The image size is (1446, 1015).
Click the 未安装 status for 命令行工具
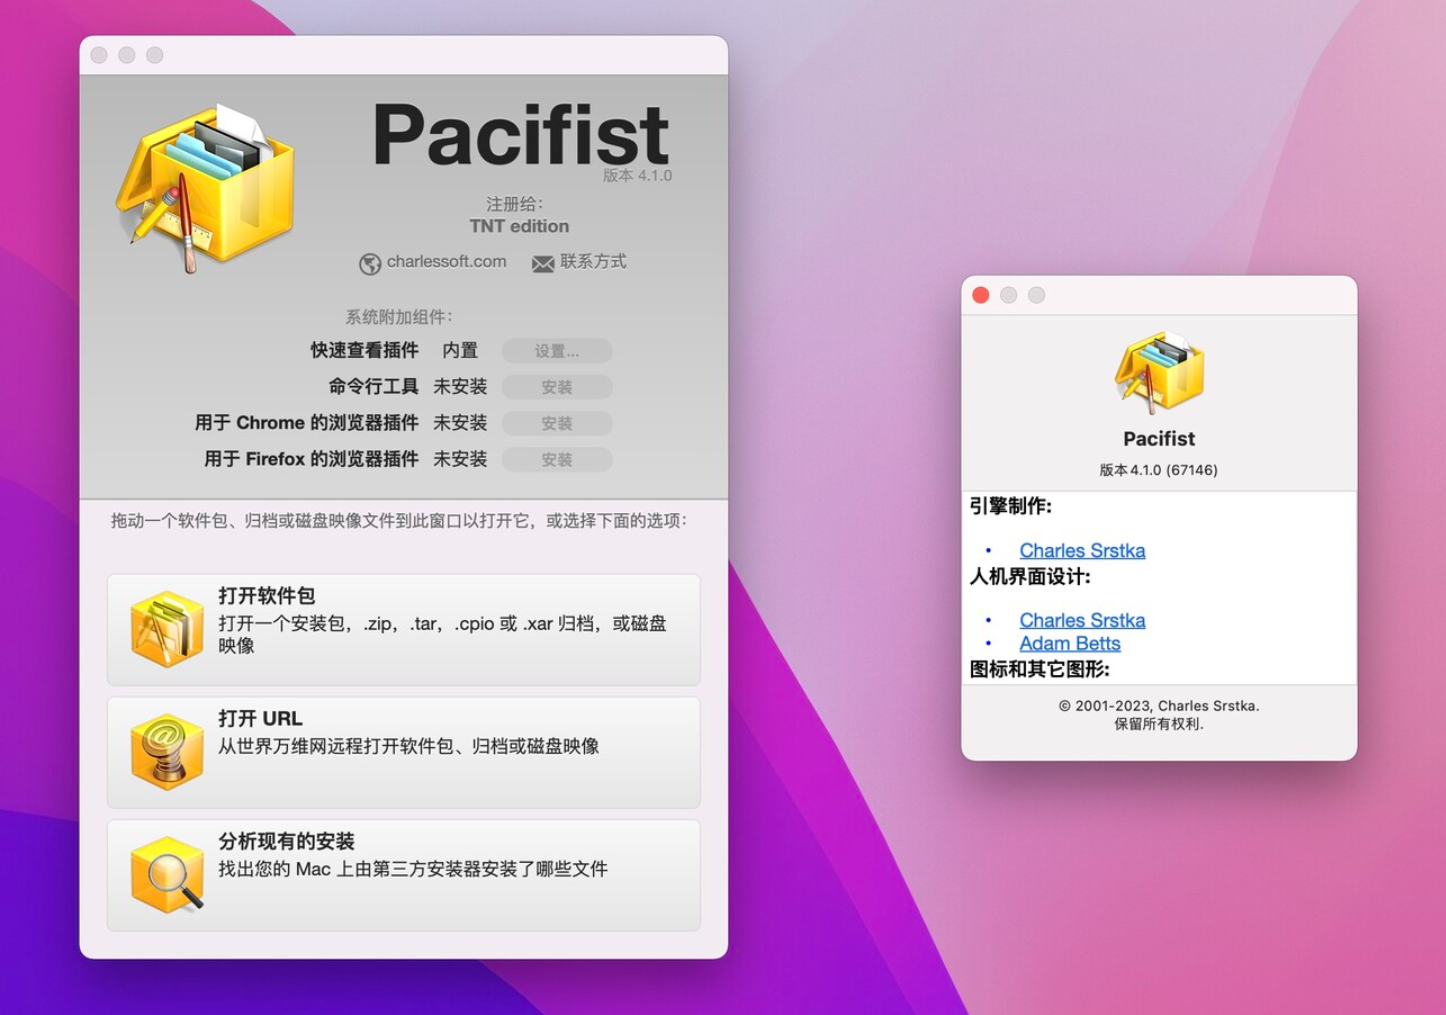pyautogui.click(x=460, y=386)
